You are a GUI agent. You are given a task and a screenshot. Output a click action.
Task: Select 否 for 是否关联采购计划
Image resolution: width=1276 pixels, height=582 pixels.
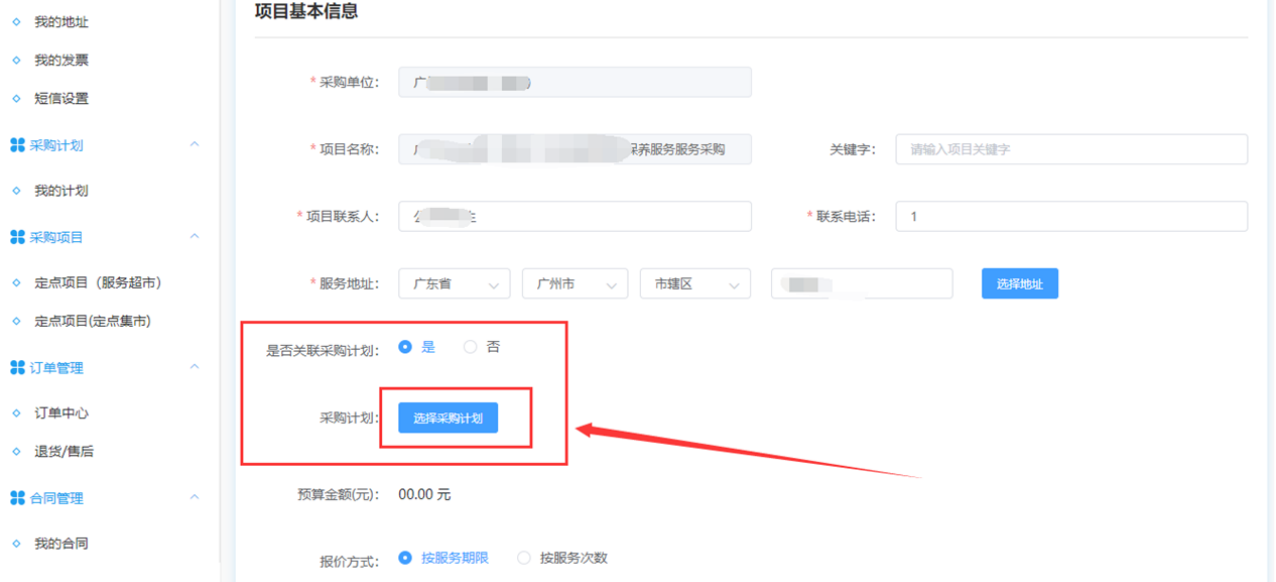pyautogui.click(x=470, y=347)
